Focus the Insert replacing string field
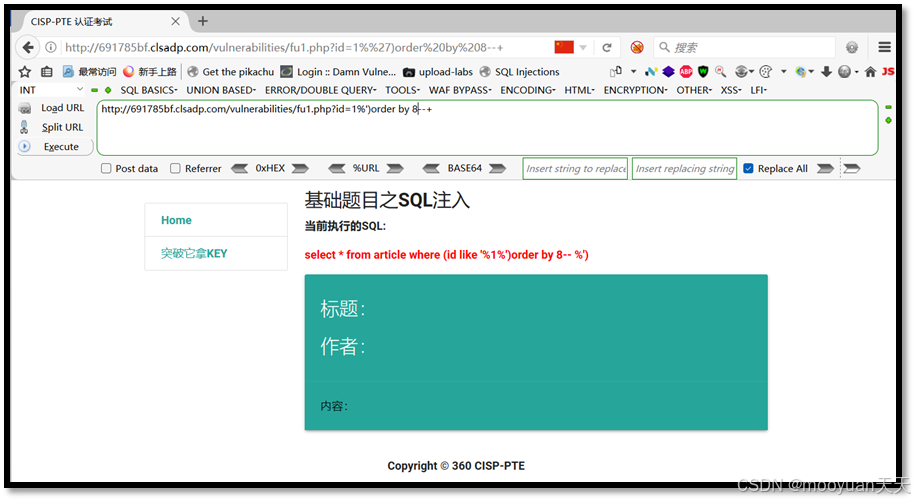This screenshot has height=501, width=915. pyautogui.click(x=684, y=169)
